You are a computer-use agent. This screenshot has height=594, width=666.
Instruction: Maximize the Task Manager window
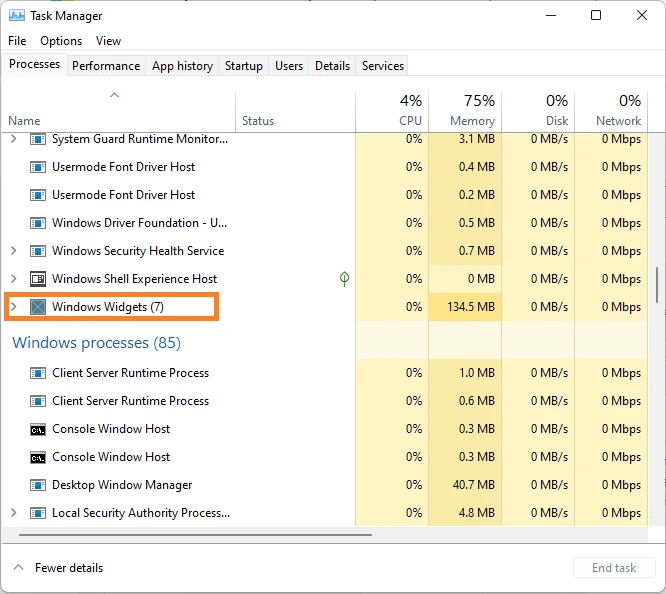pyautogui.click(x=596, y=15)
